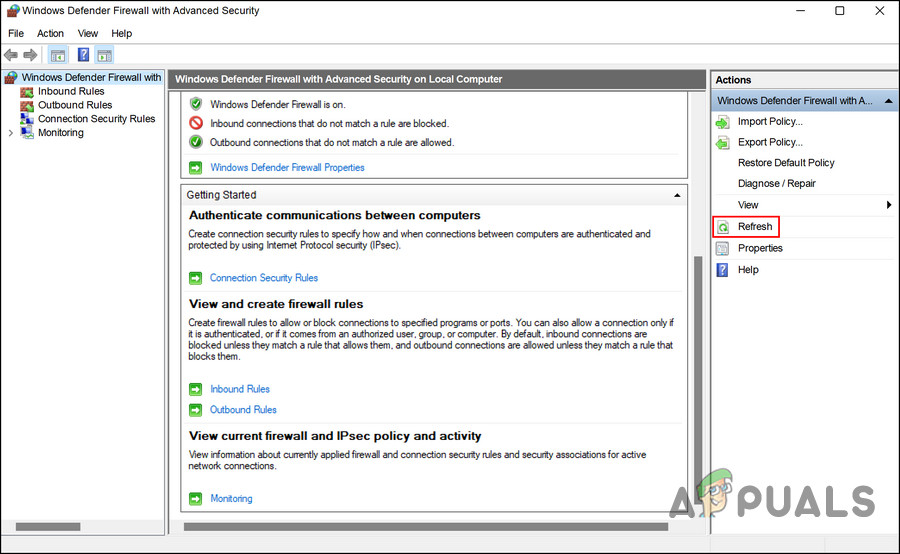Click the green check outbound allowed icon
The height and width of the screenshot is (554, 900).
[x=196, y=142]
